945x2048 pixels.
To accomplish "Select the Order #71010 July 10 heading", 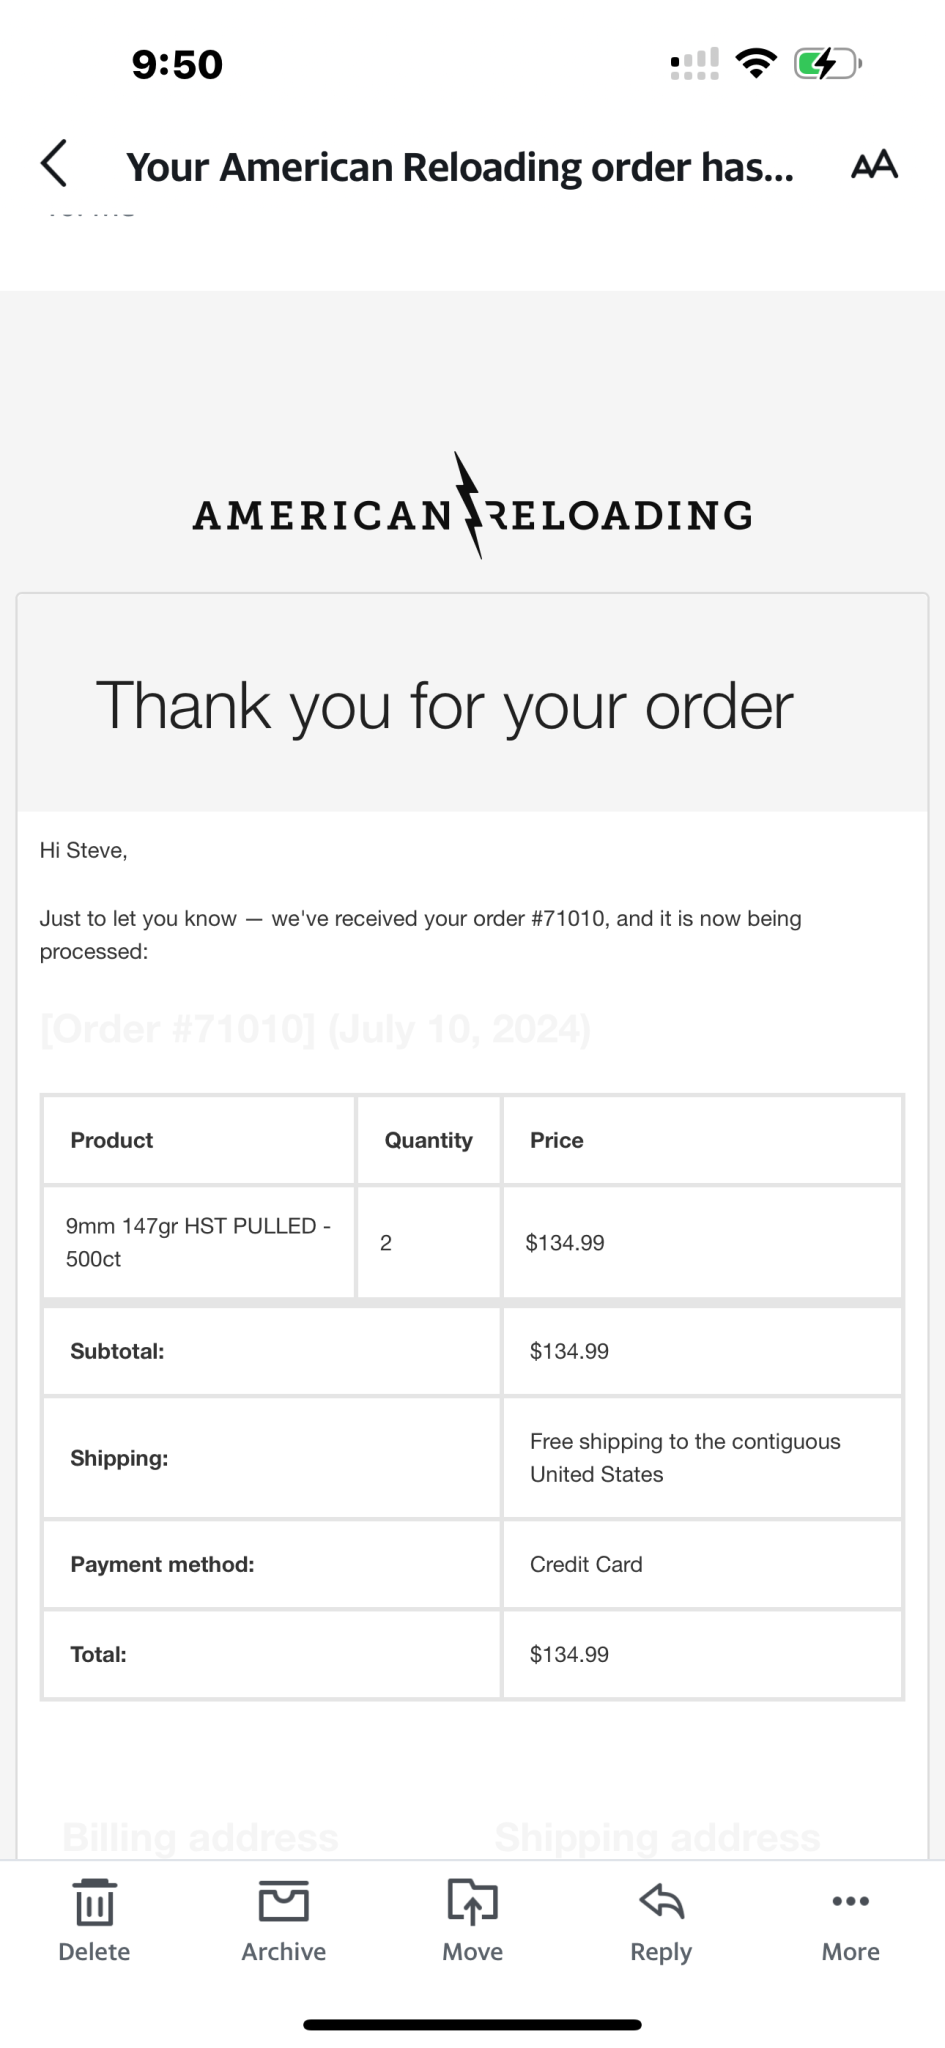I will [x=315, y=1029].
